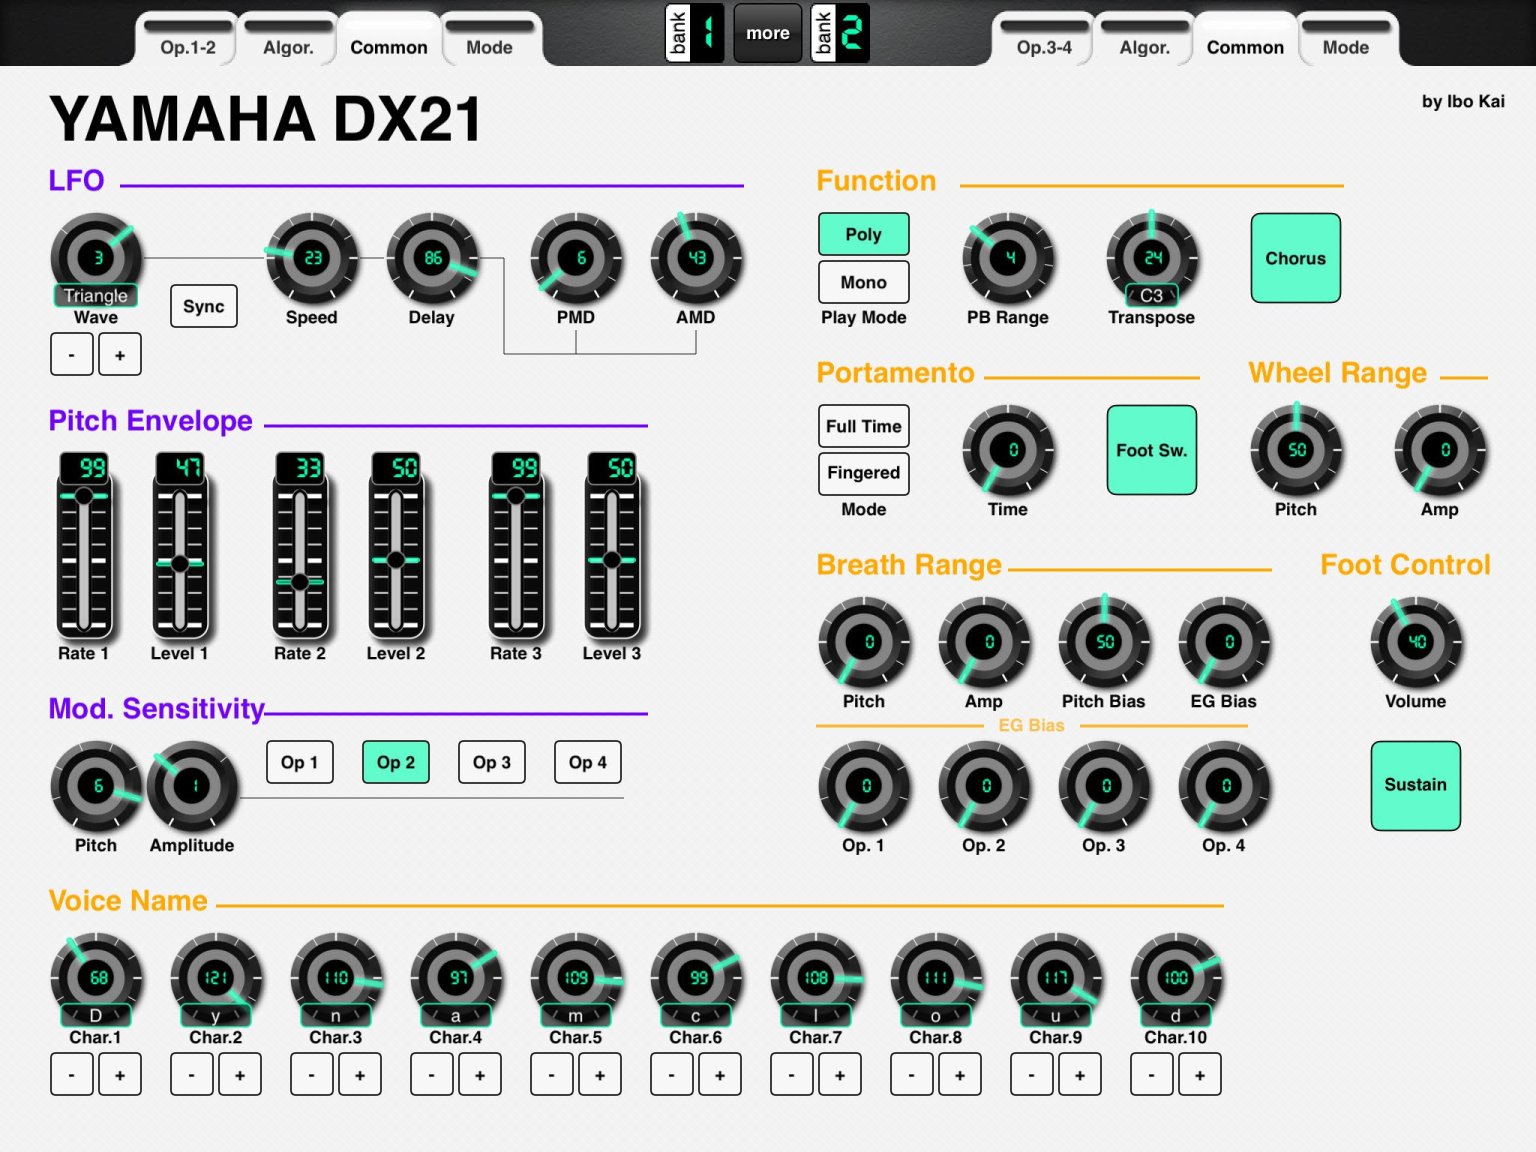Decrease LFO Wave with minus button
1536x1152 pixels.
[72, 354]
